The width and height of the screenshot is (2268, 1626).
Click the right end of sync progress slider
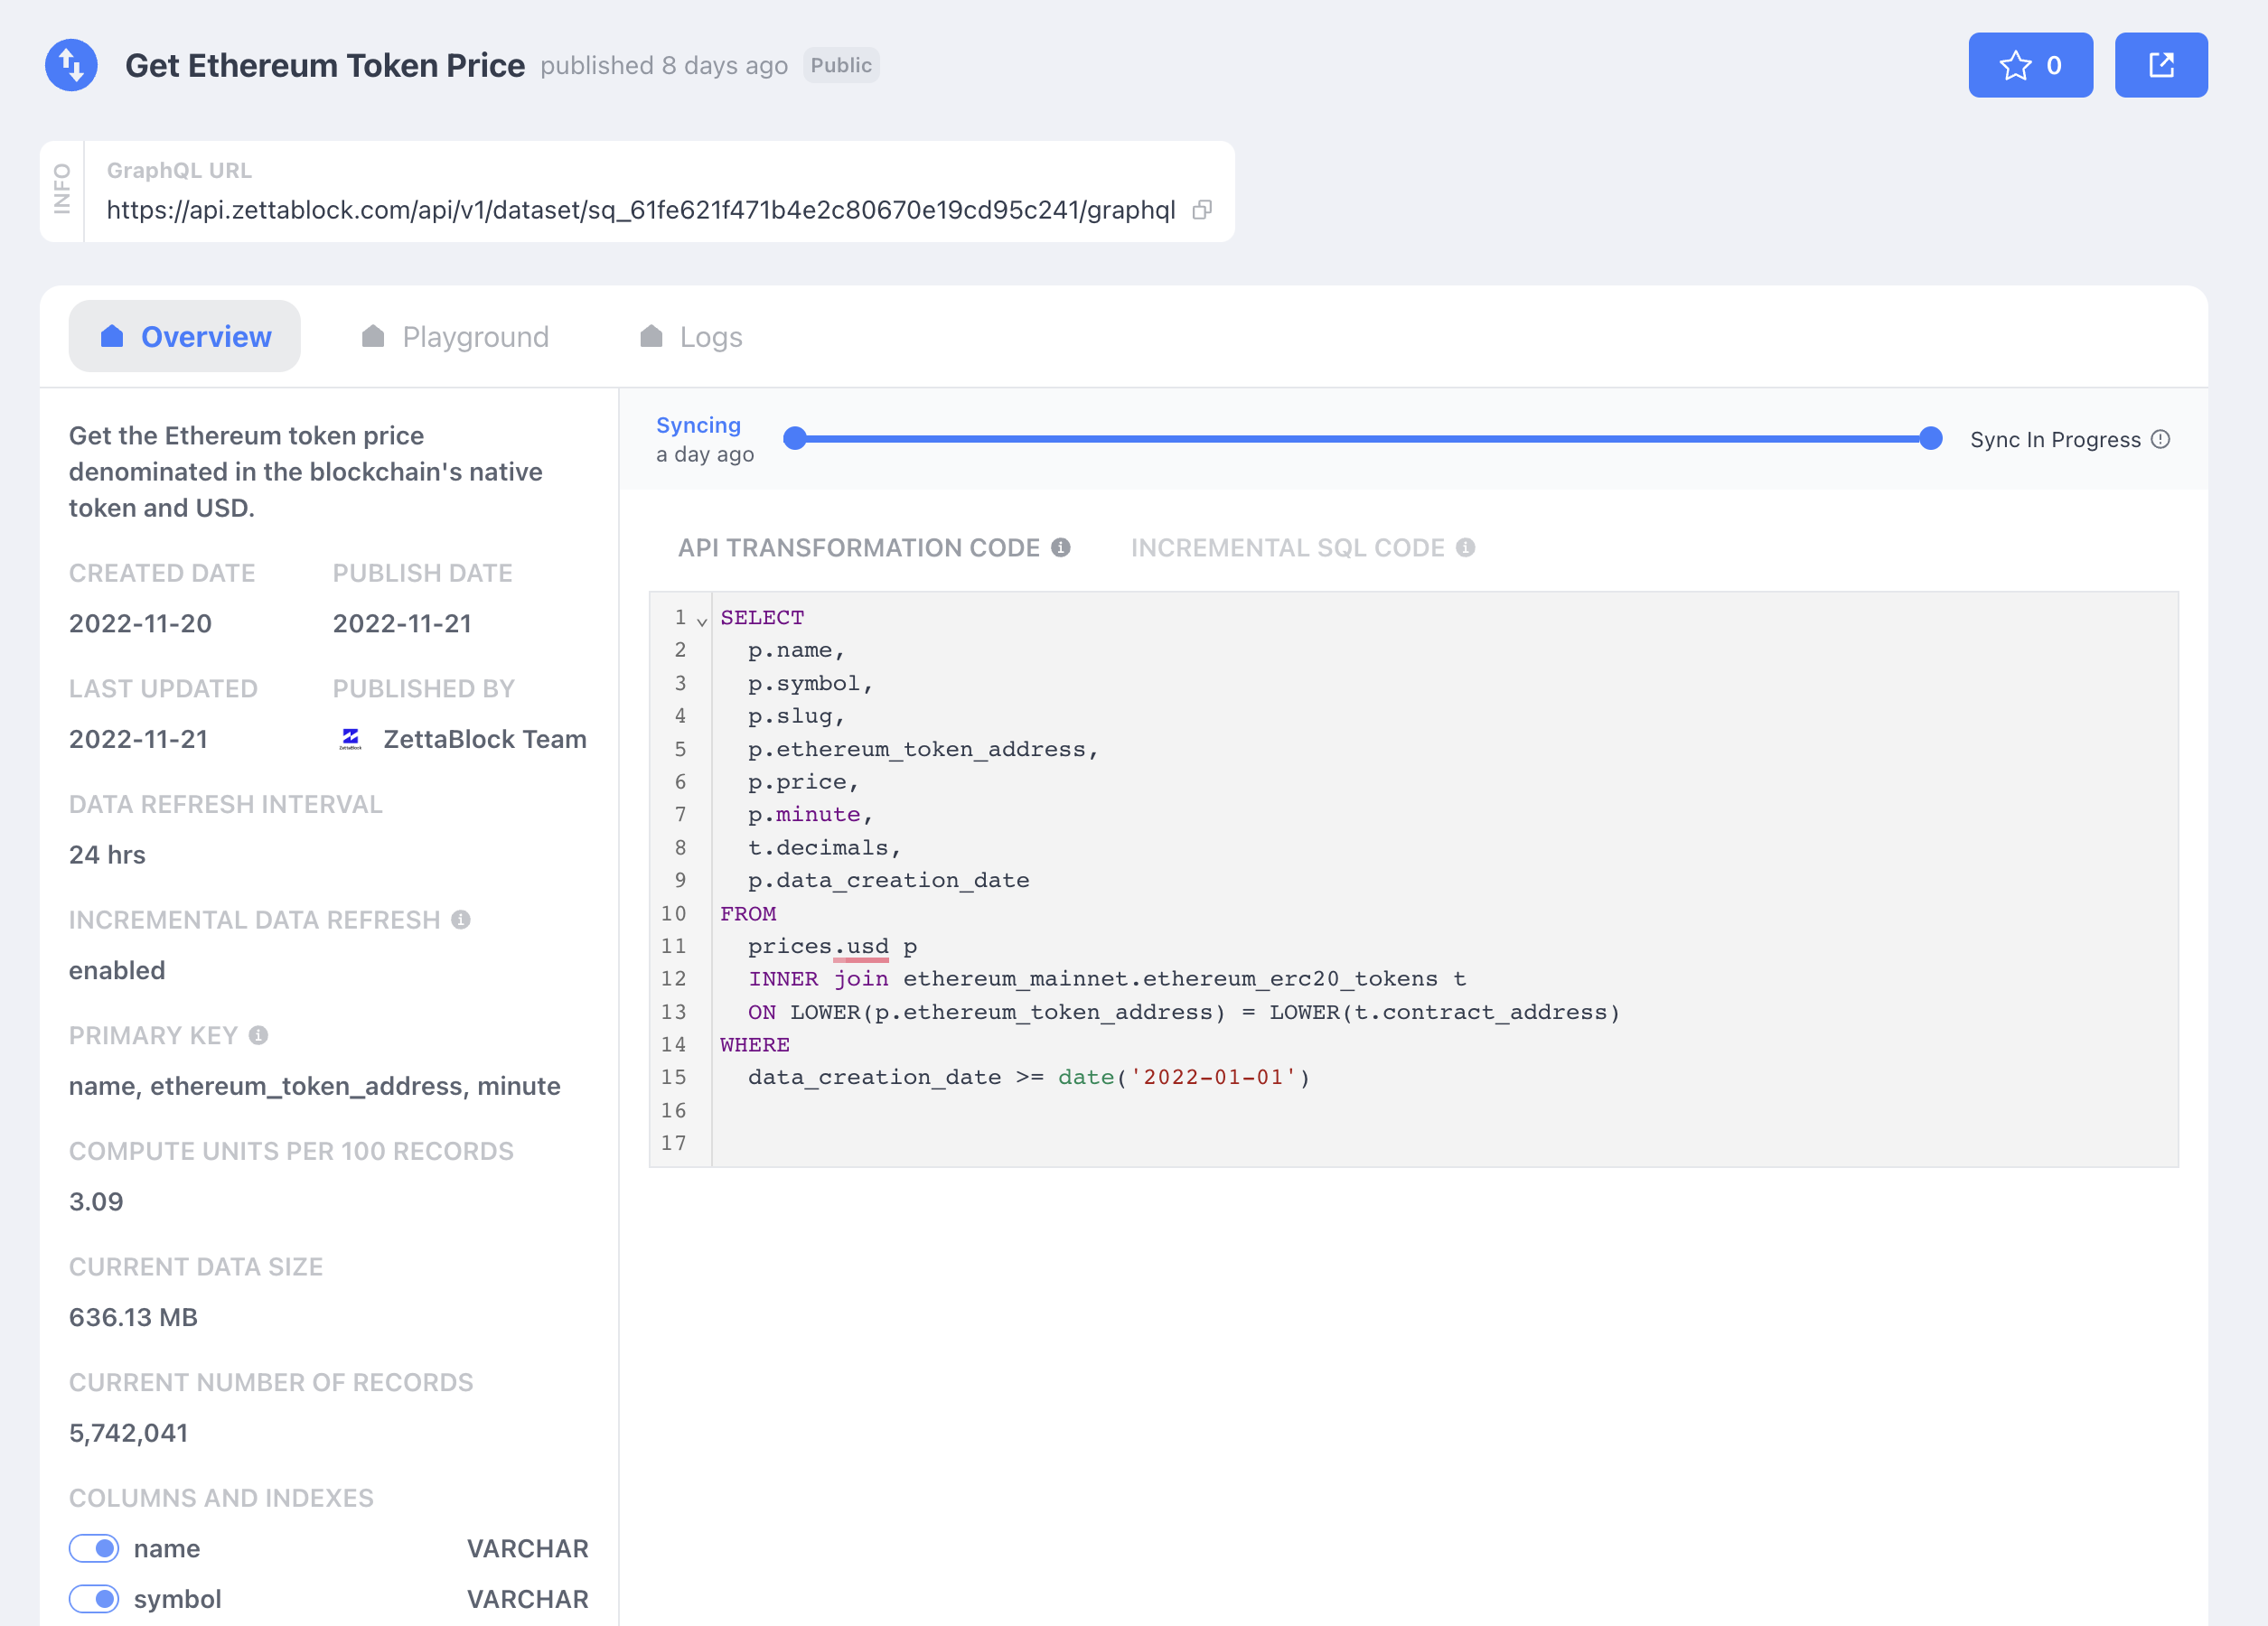[x=1930, y=439]
